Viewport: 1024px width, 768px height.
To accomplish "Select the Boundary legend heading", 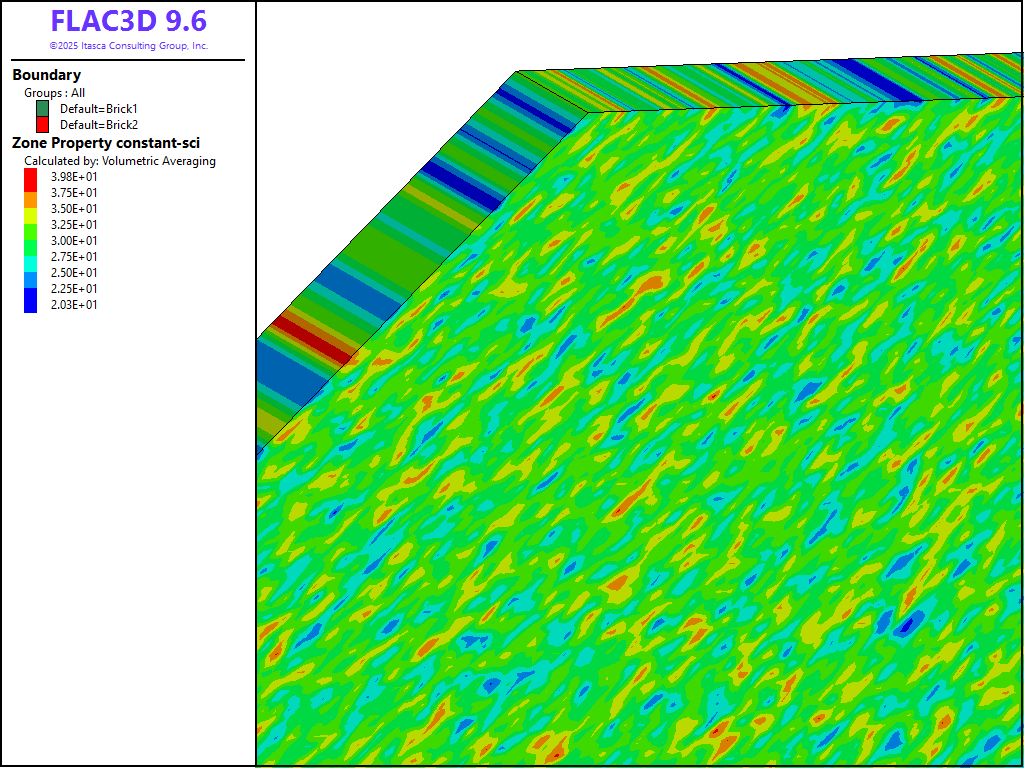I will 47,75.
